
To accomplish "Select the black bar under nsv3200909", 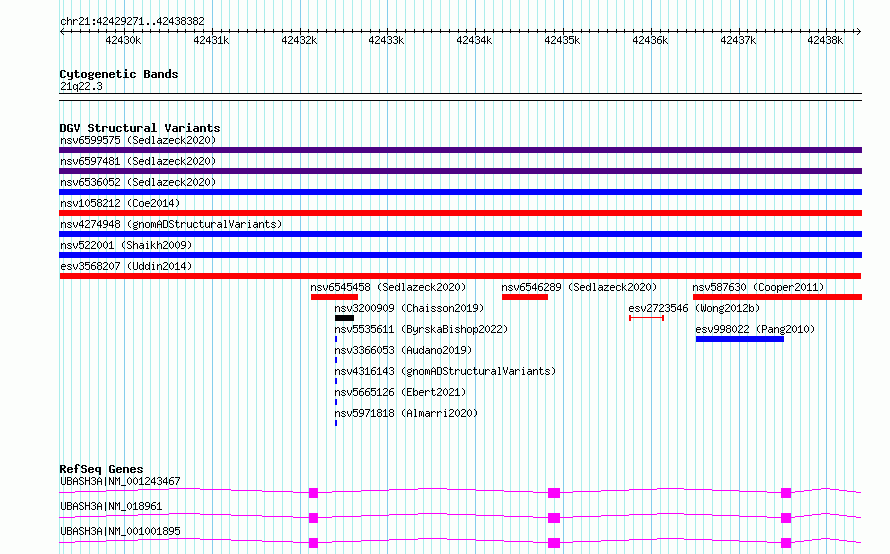I will coord(345,318).
